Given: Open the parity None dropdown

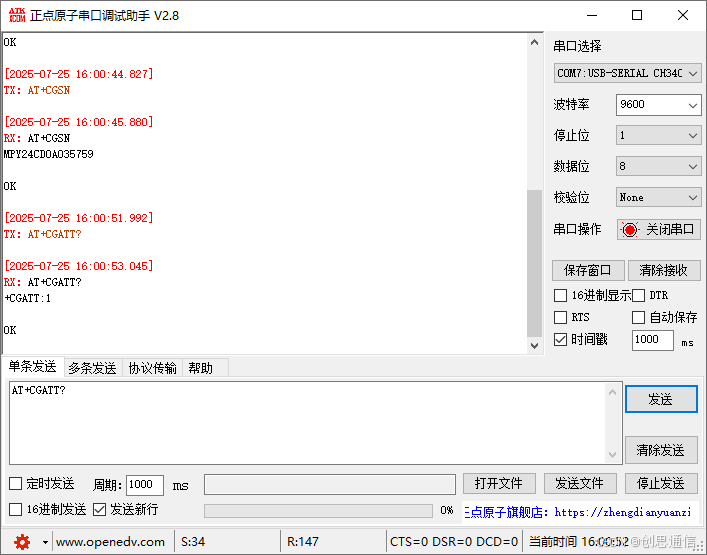Looking at the screenshot, I should click(658, 197).
